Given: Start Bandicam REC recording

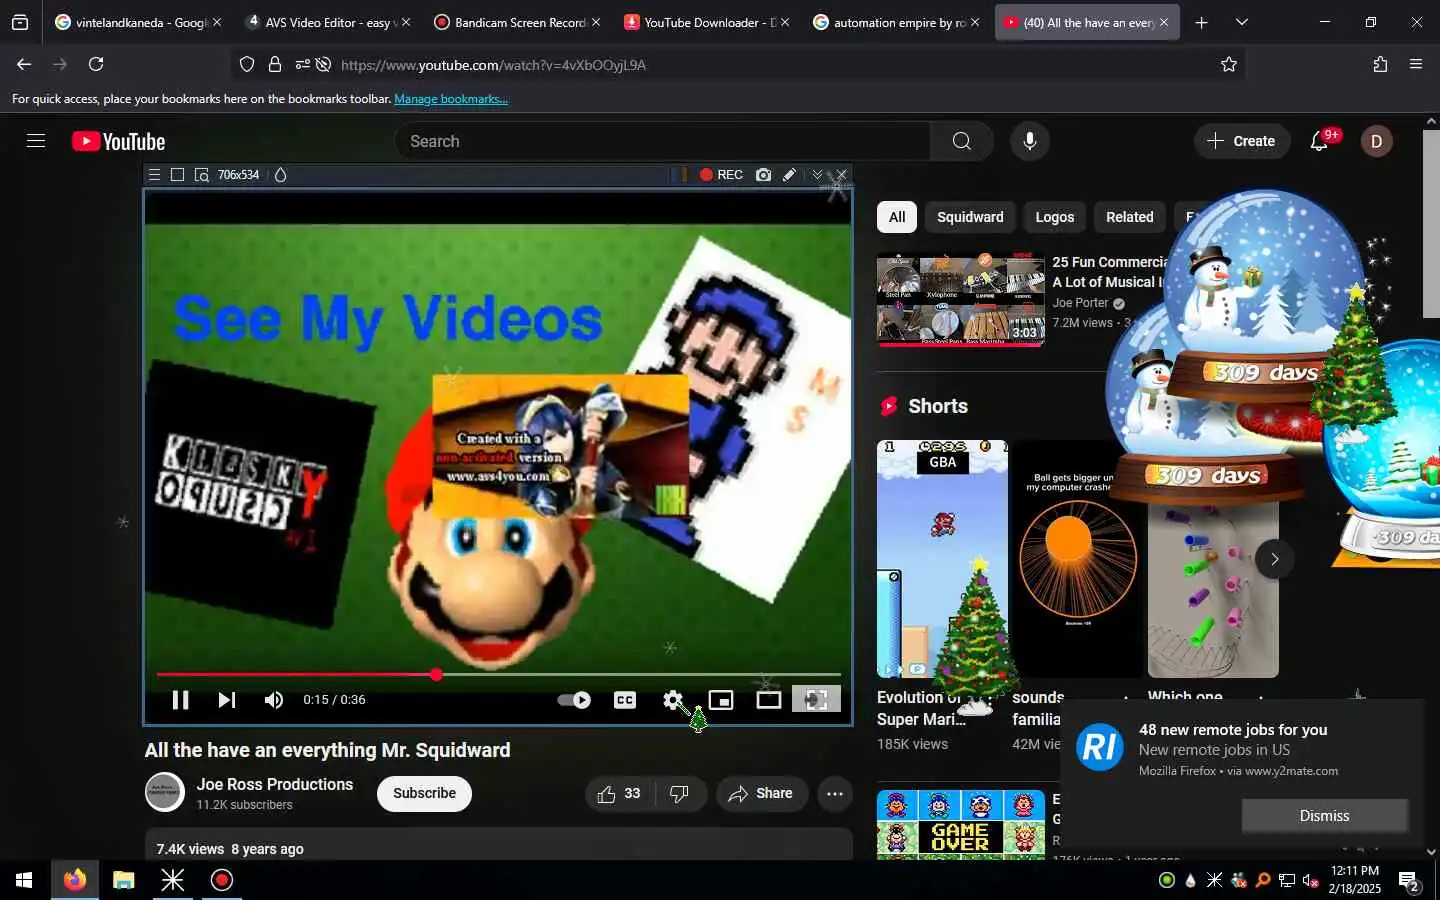Looking at the screenshot, I should tap(721, 175).
